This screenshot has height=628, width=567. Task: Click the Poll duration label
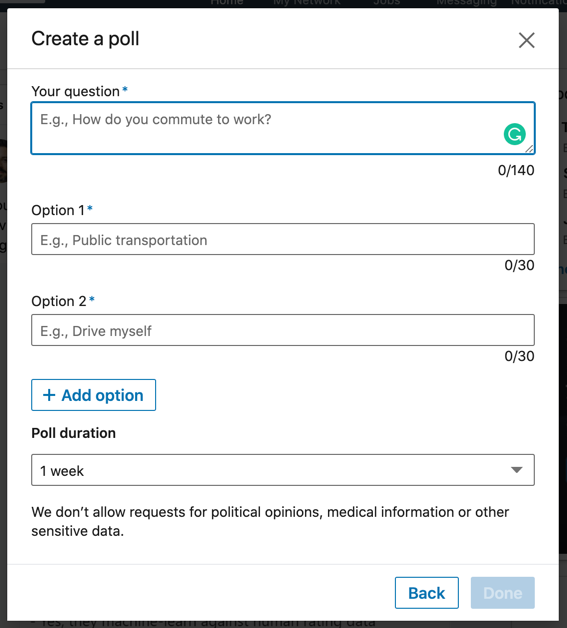coord(73,433)
